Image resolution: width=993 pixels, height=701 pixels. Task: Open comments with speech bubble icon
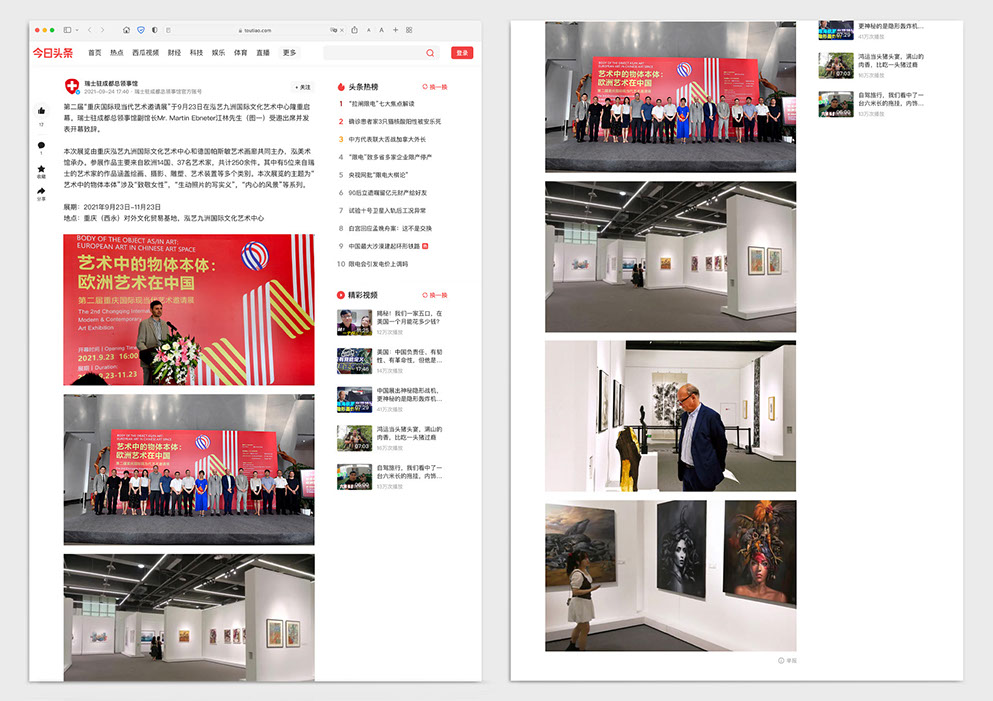click(x=41, y=145)
